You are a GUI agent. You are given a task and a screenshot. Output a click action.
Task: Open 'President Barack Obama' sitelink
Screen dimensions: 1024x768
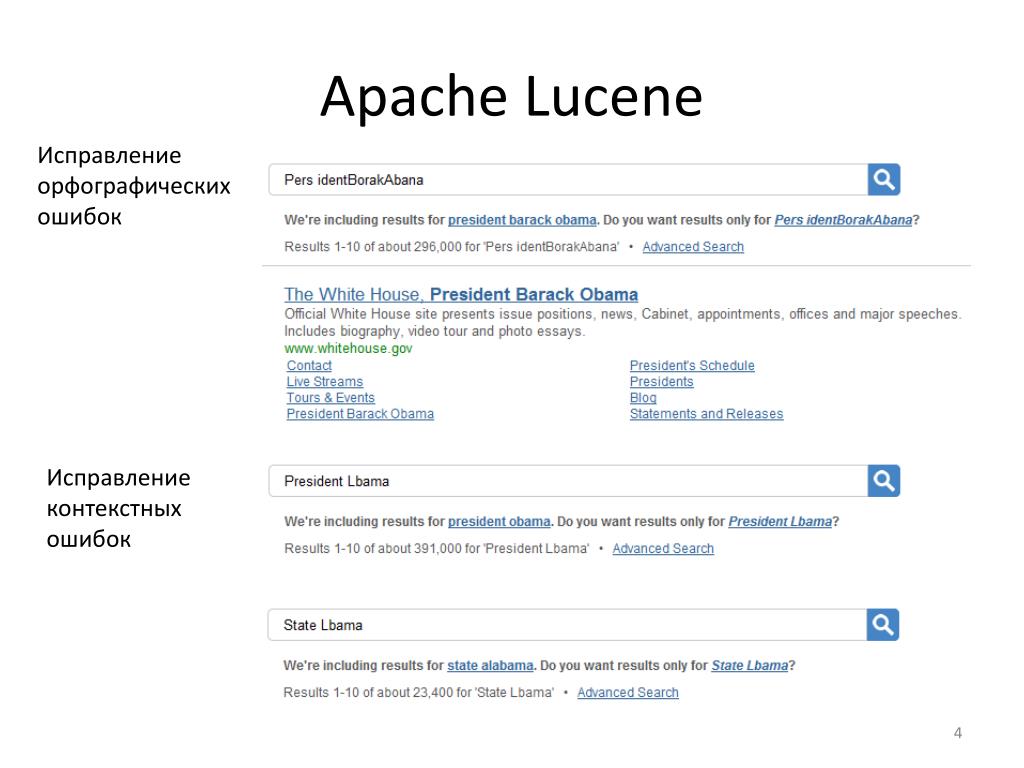pos(360,414)
